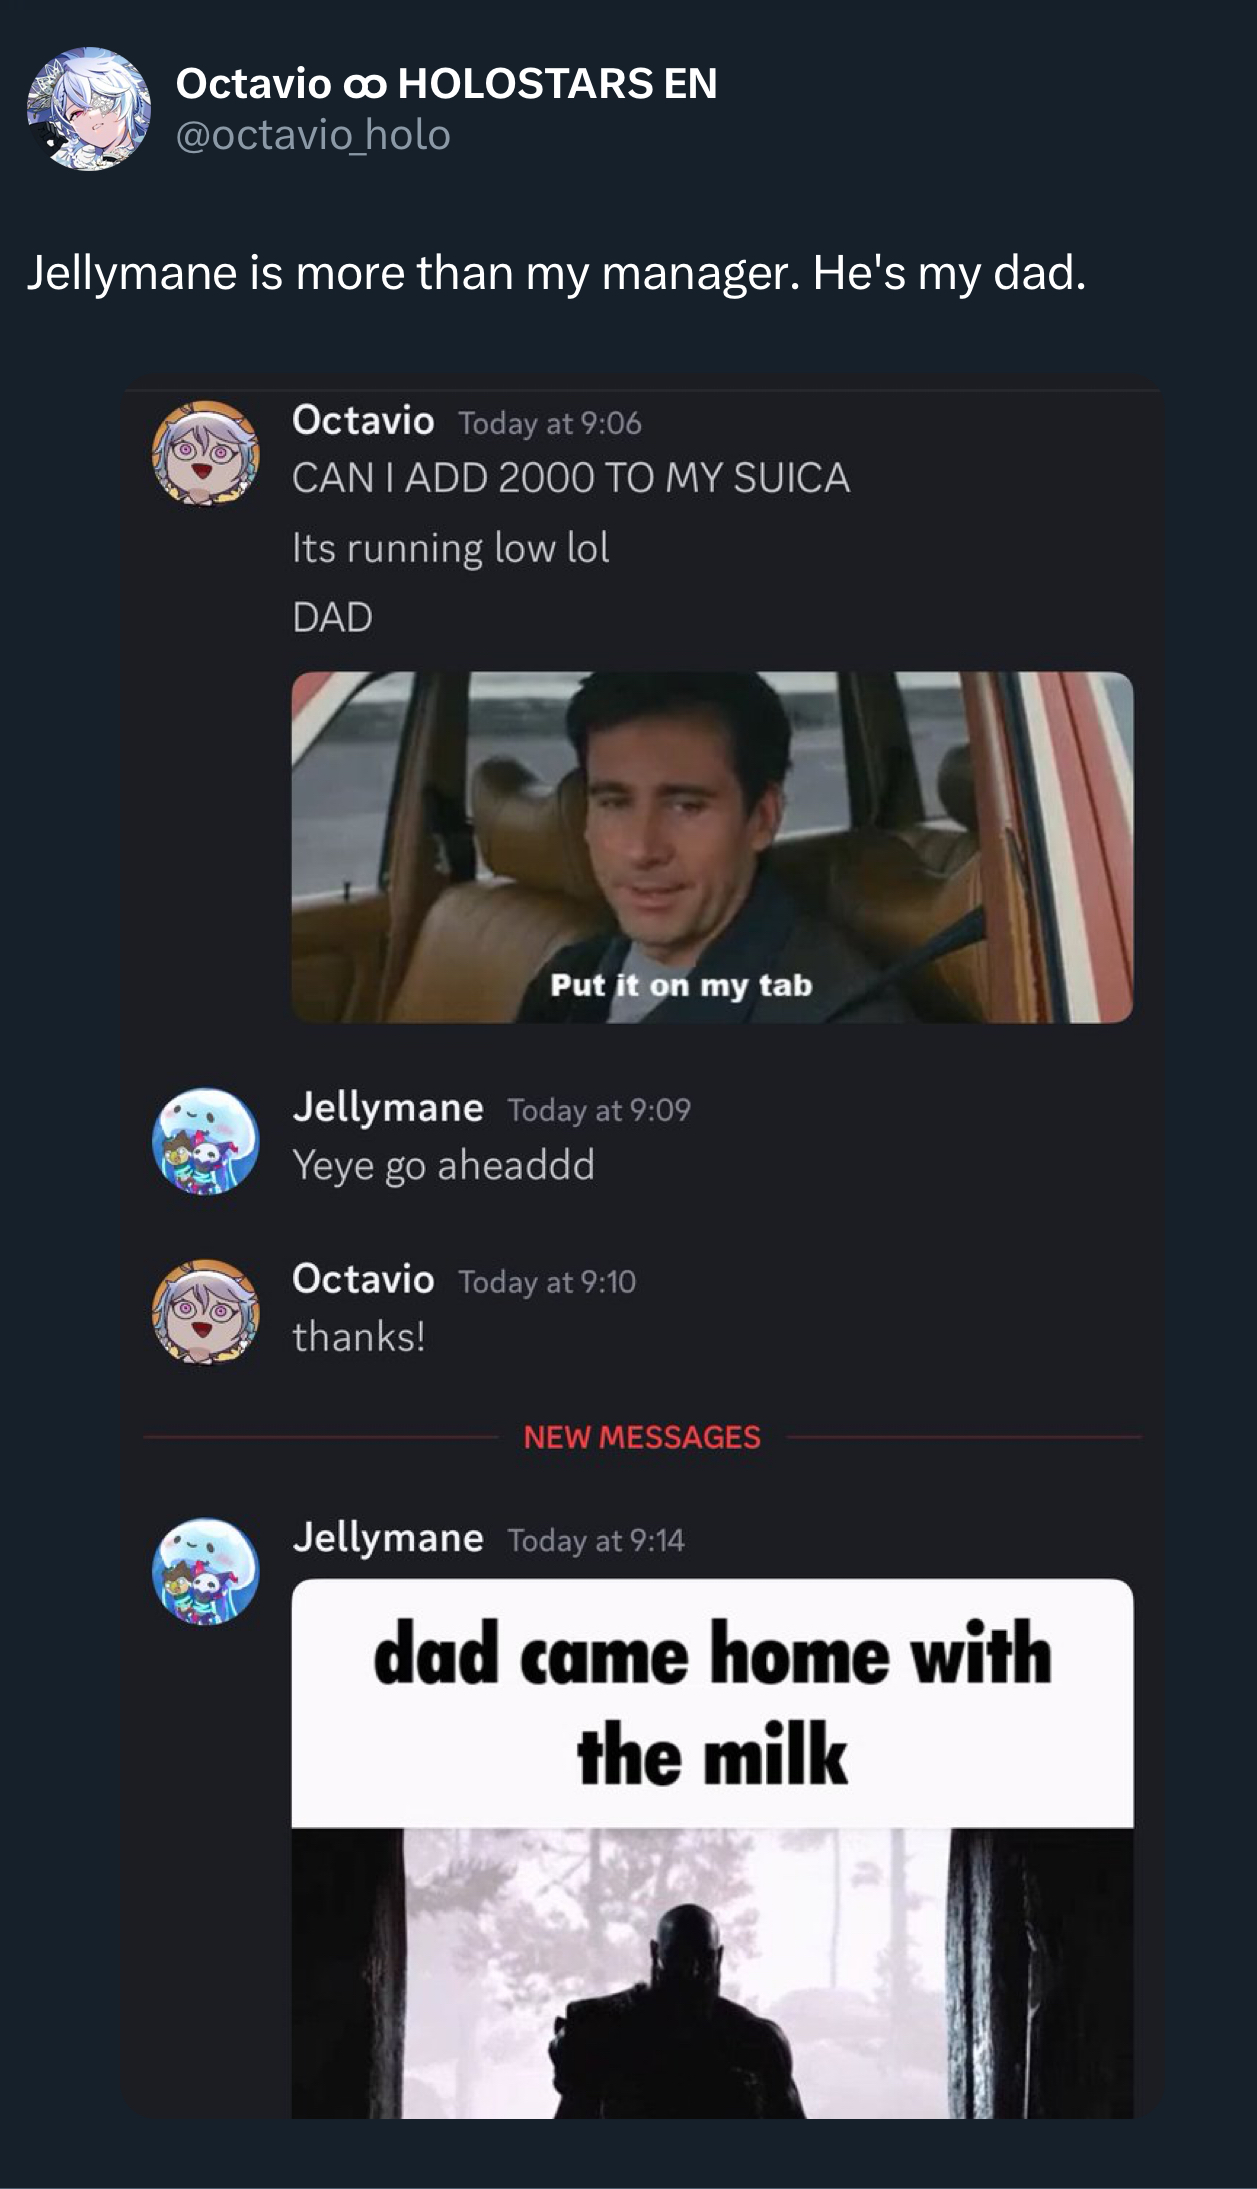Open 'dad came home with the milk' image
Screen dimensions: 1257x2189
712,1848
